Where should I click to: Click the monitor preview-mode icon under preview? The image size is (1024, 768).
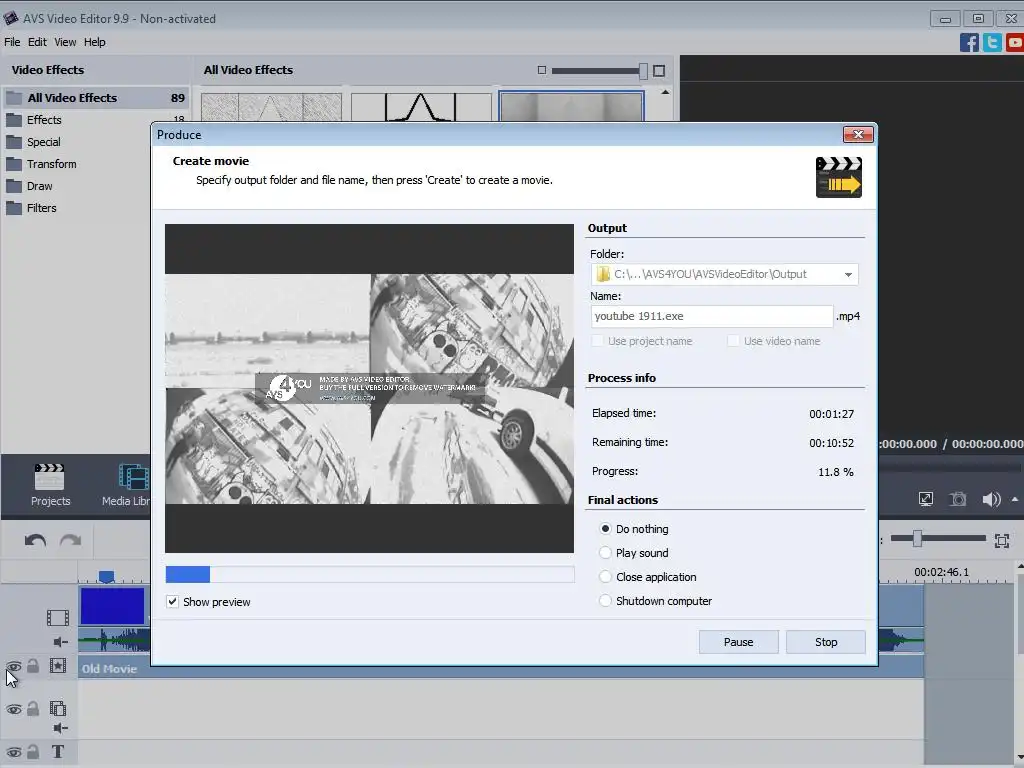tap(926, 500)
